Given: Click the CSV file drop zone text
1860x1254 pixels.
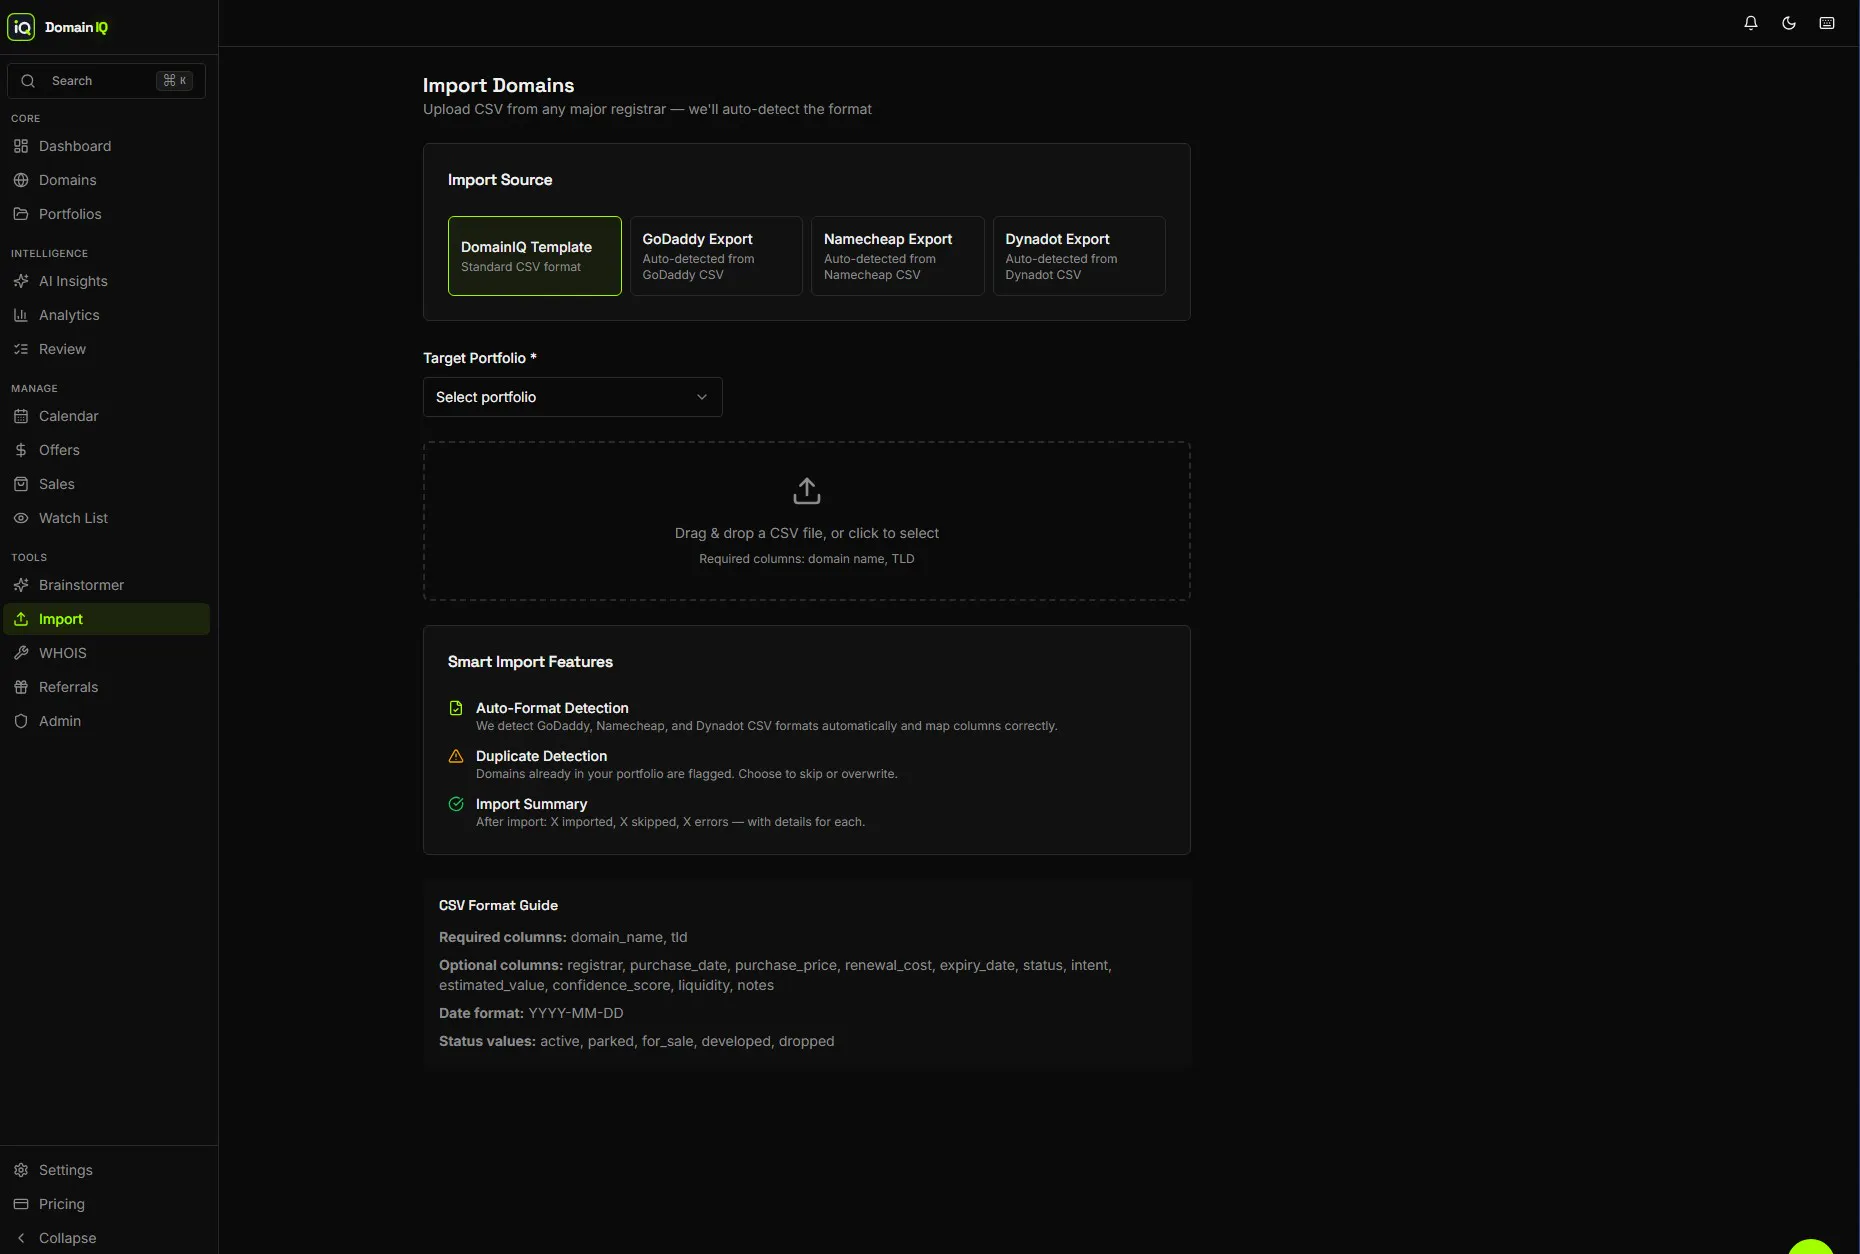Looking at the screenshot, I should (807, 533).
